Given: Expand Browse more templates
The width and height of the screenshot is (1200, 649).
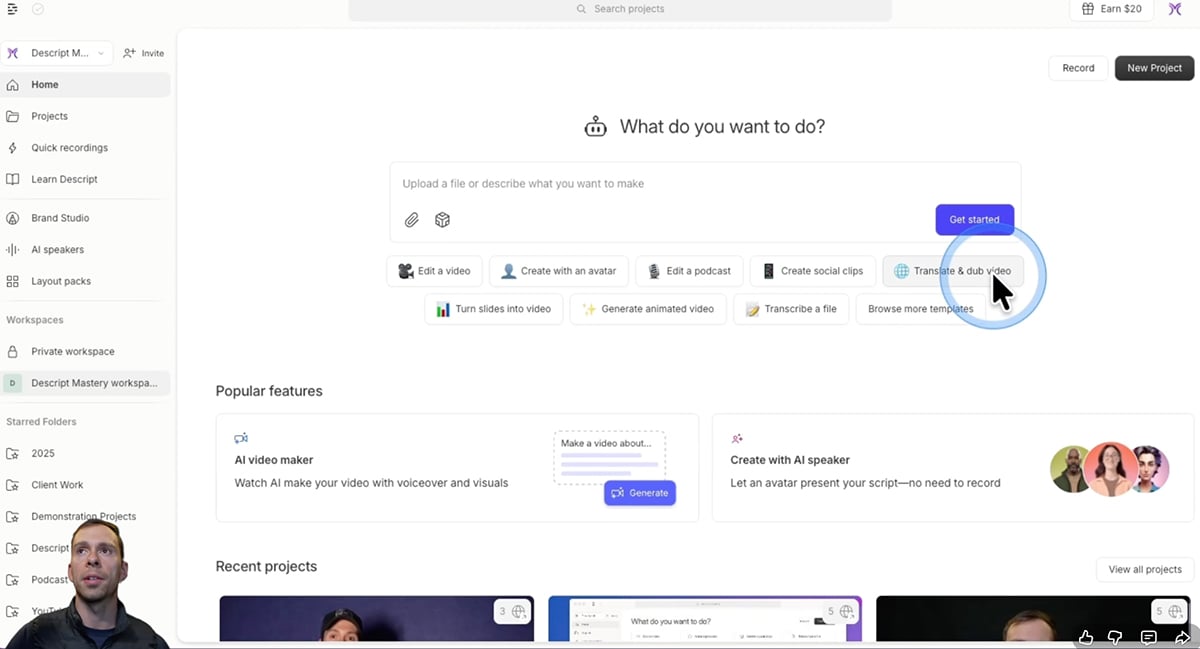Looking at the screenshot, I should coord(919,309).
